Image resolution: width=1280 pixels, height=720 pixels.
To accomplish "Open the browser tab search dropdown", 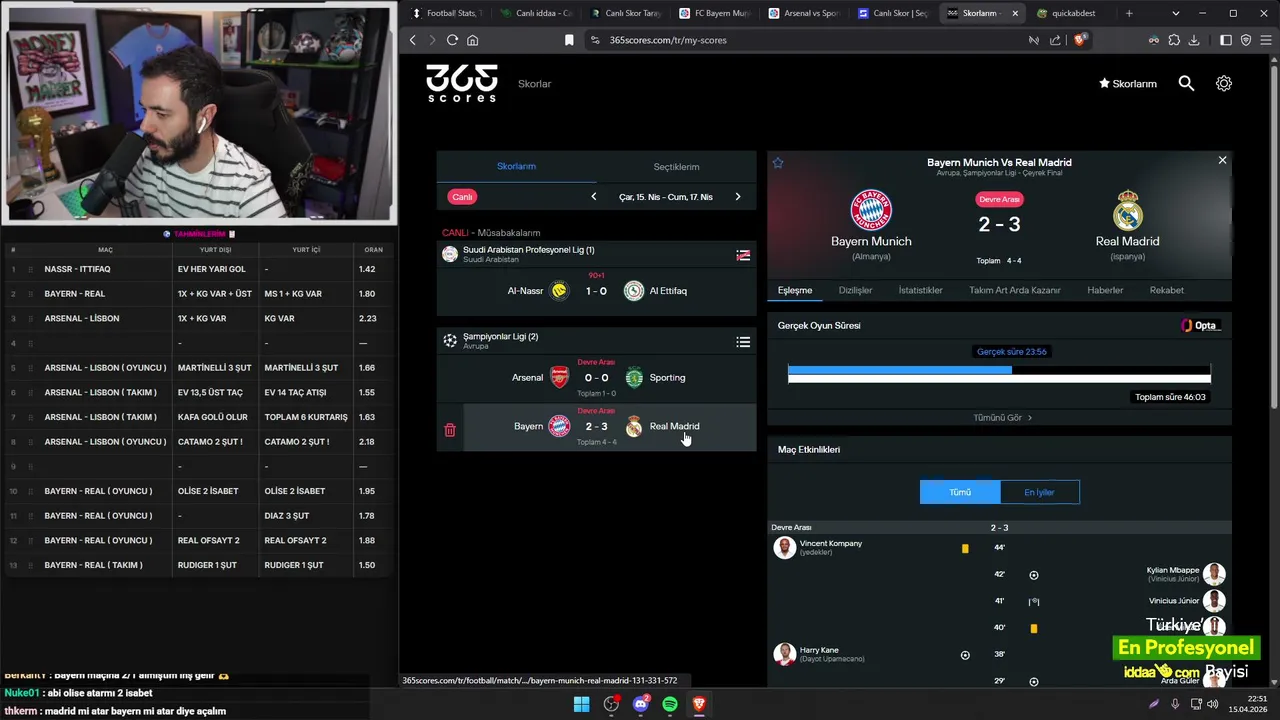I will 1175,13.
